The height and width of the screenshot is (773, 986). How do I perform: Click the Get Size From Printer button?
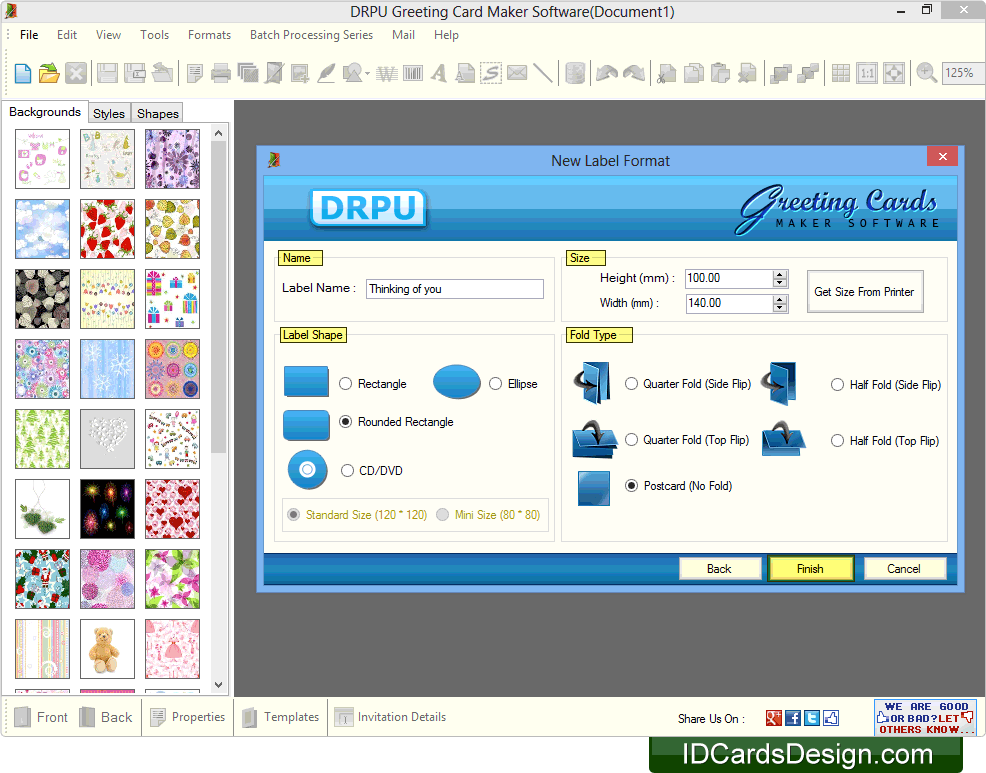coord(864,291)
